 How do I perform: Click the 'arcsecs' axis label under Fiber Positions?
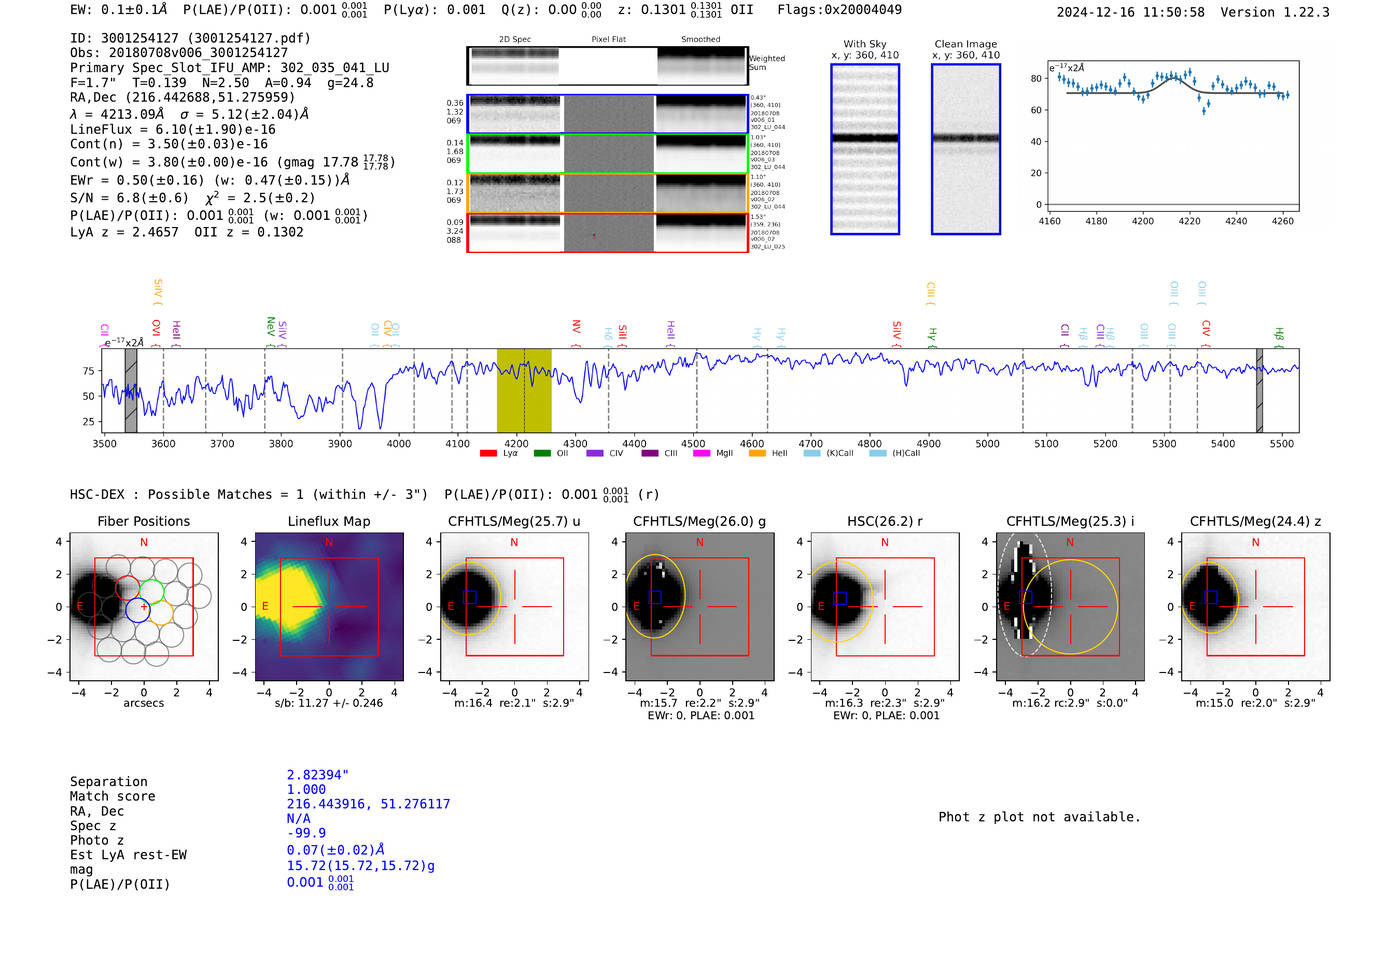pos(143,703)
